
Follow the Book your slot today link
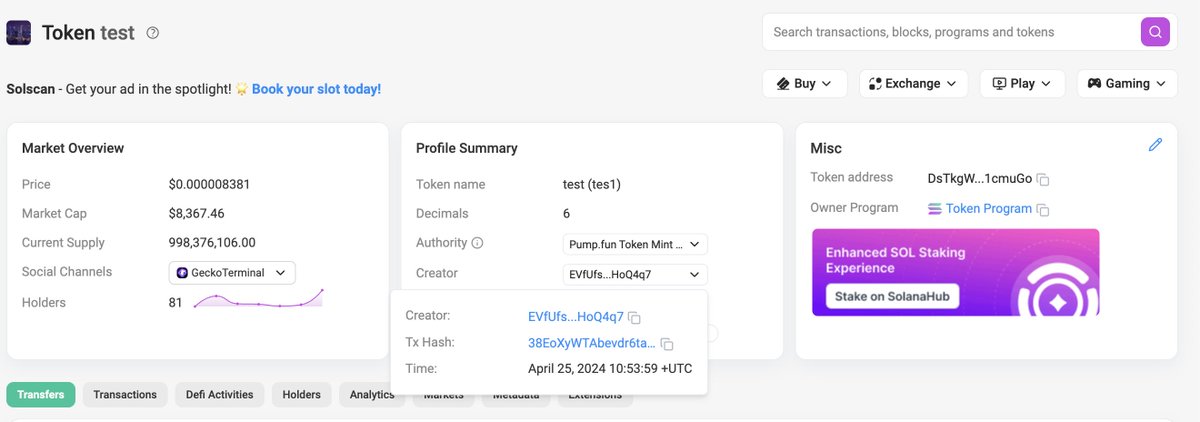coord(316,89)
